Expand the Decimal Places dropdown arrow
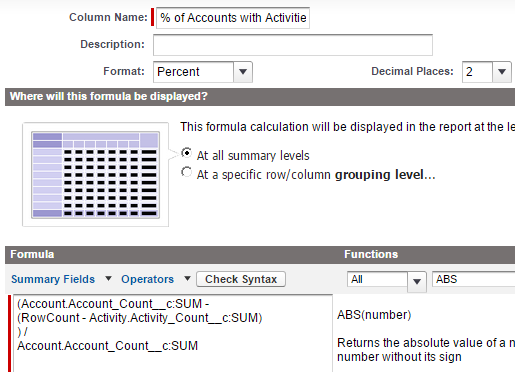515x372 pixels. 502,72
